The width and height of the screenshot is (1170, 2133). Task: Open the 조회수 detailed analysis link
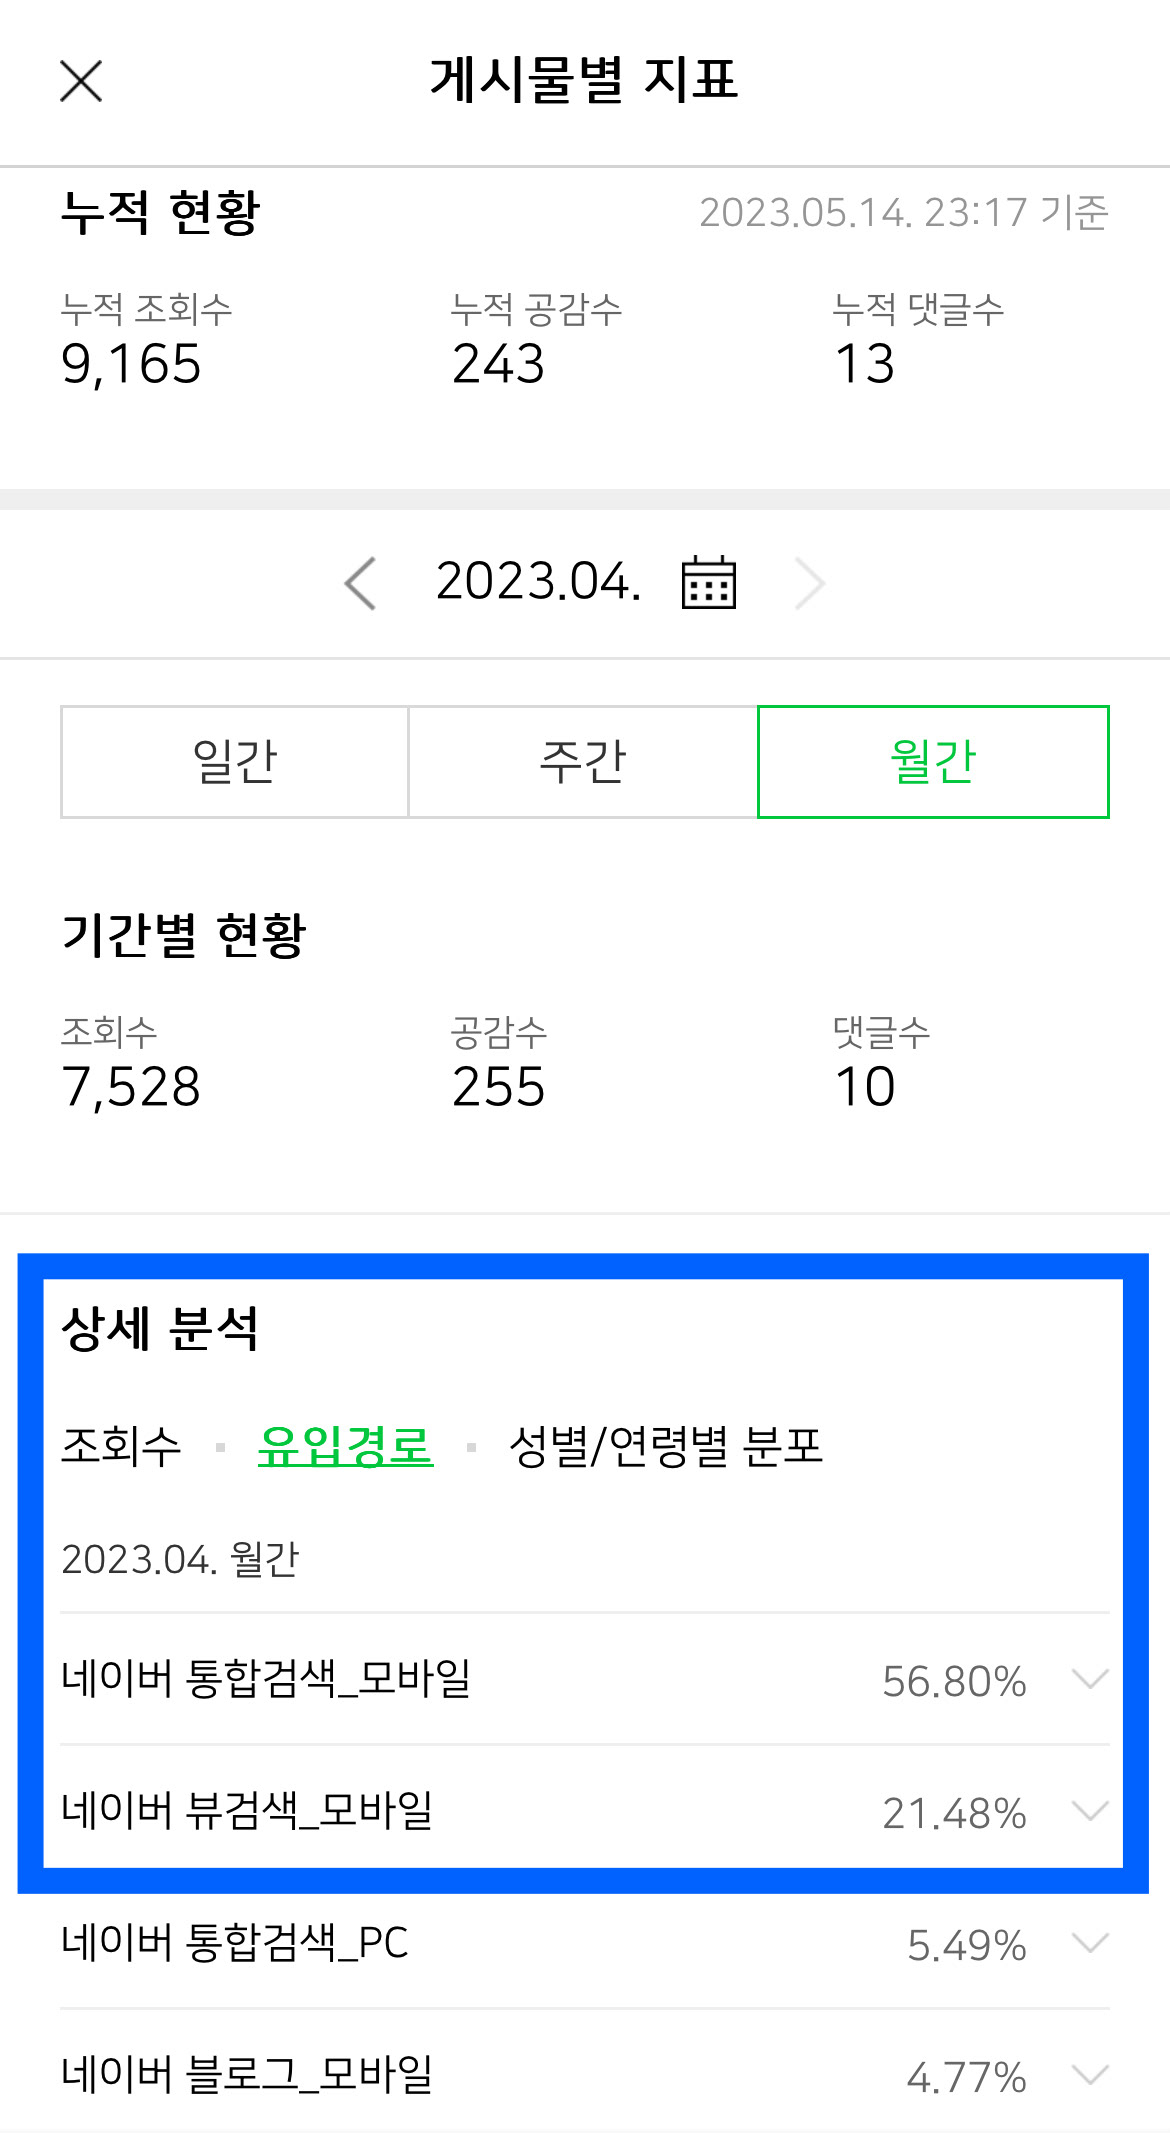(x=121, y=1446)
